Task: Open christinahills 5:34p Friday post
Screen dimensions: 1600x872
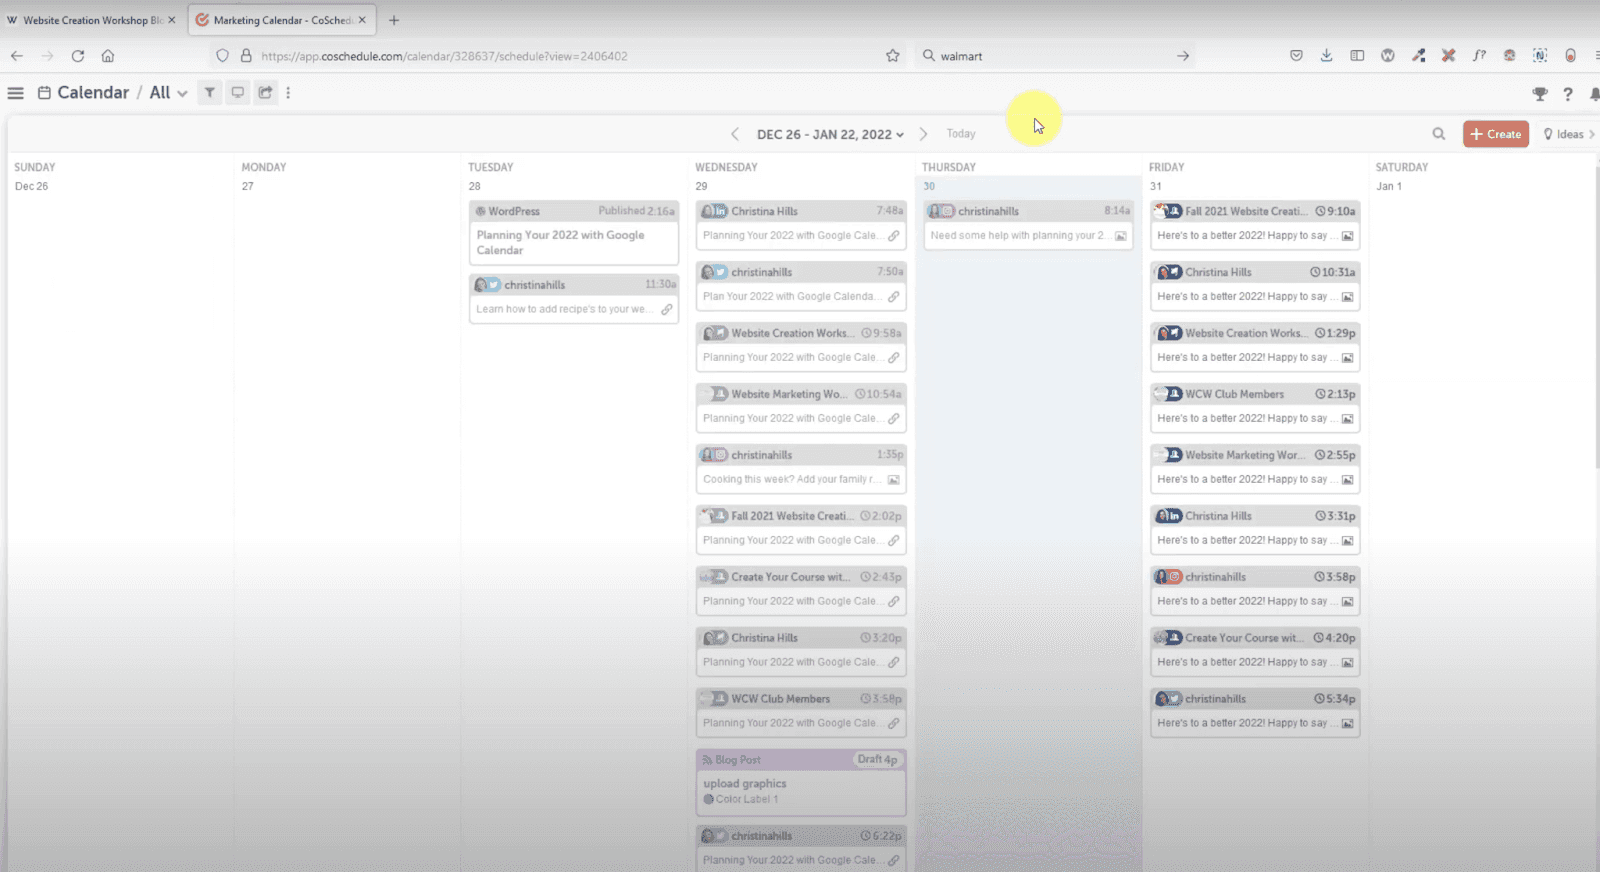Action: 1255,712
